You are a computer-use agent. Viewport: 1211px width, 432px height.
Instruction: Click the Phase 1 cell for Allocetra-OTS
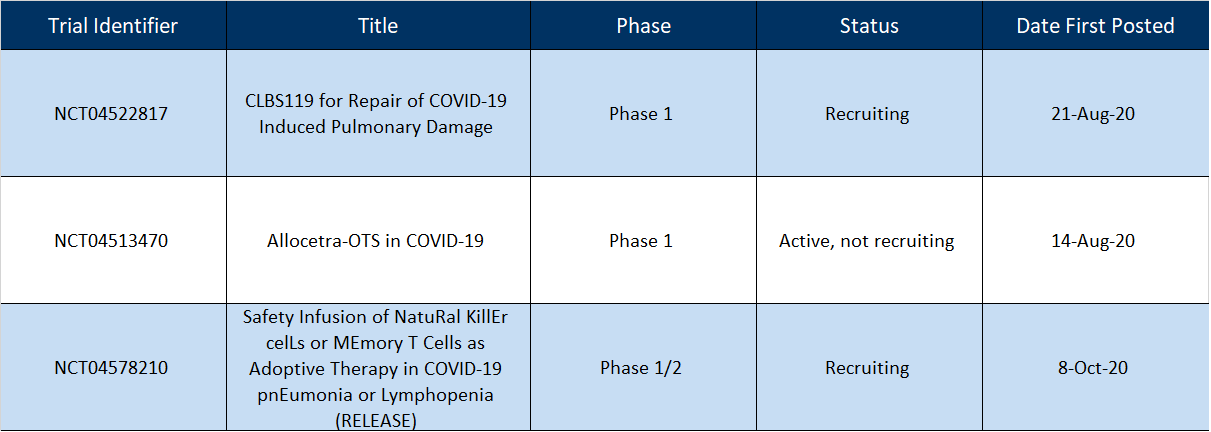[643, 241]
